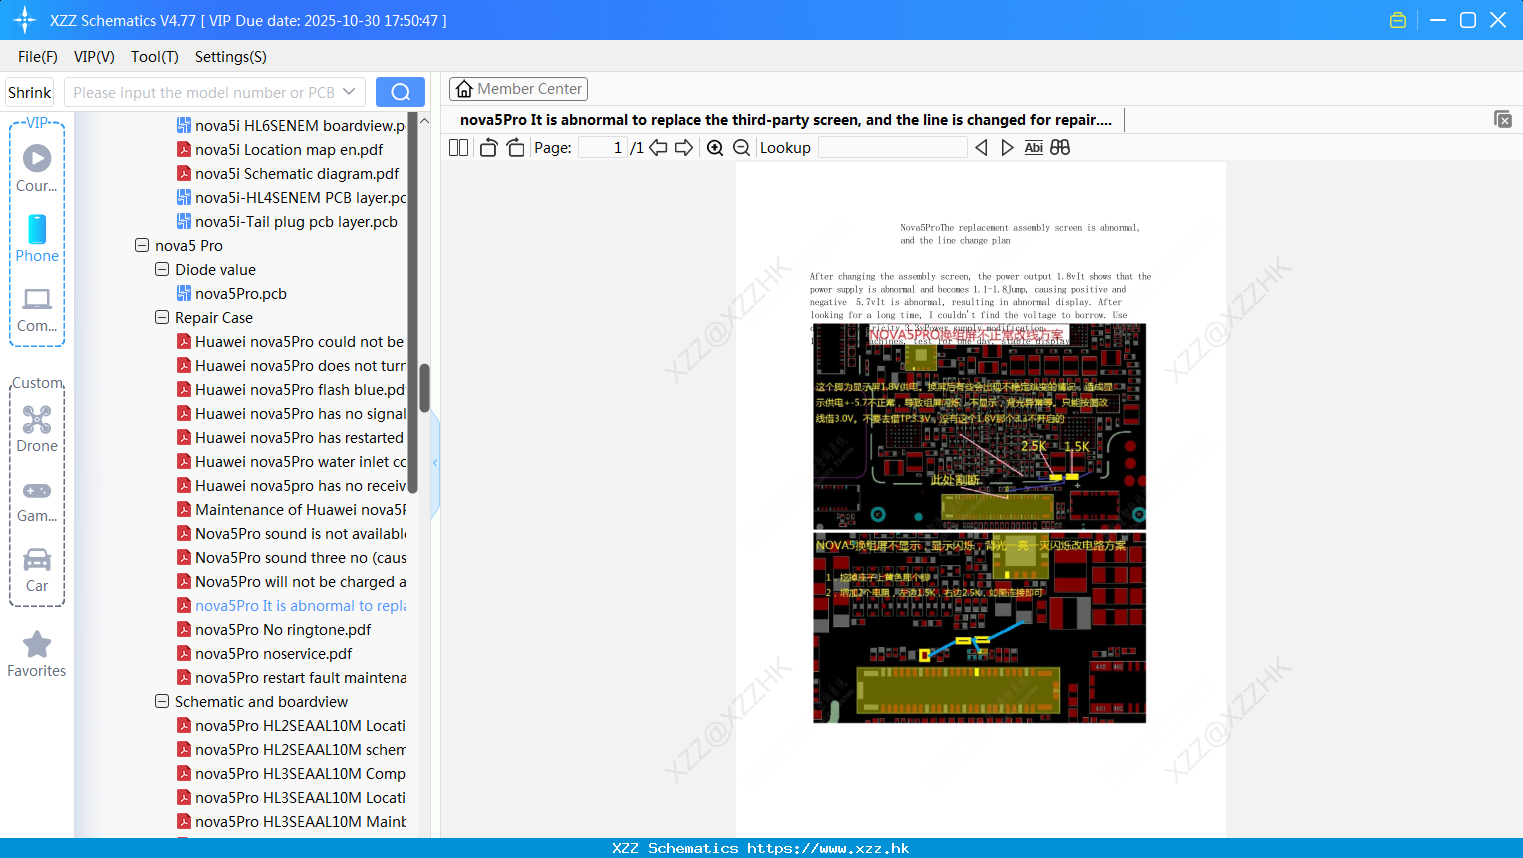Viewport: 1523px width, 858px height.
Task: Open Nova5Pro will not be charged file
Action: [x=291, y=581]
